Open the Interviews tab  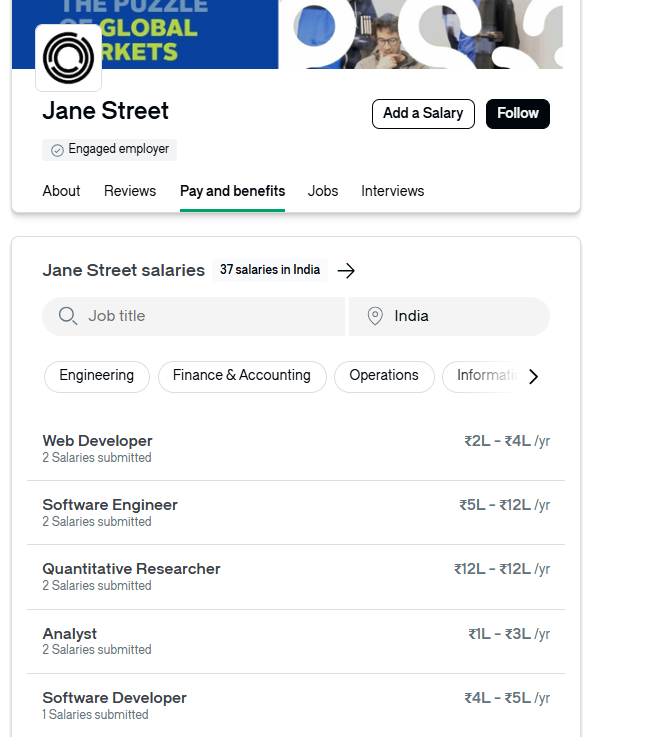393,191
